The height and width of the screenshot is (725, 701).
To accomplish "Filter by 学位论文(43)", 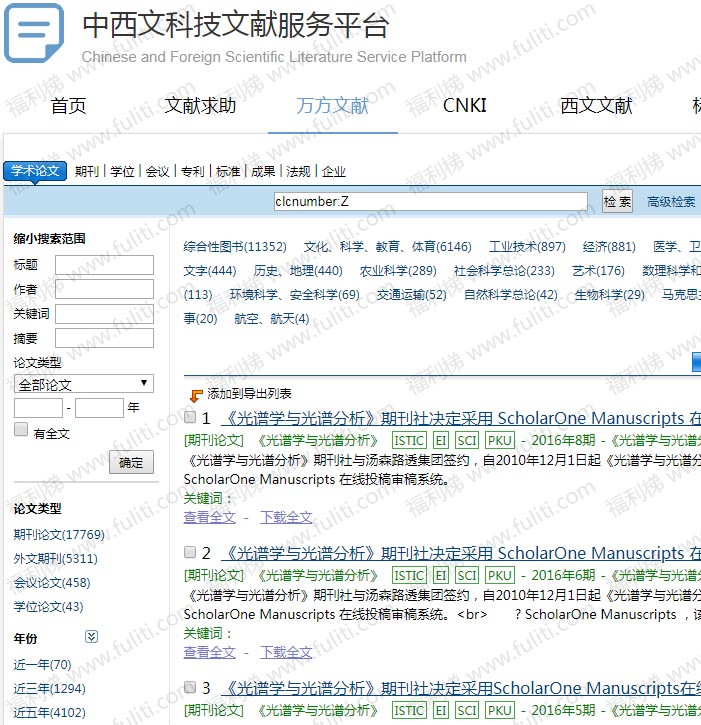I will point(48,607).
